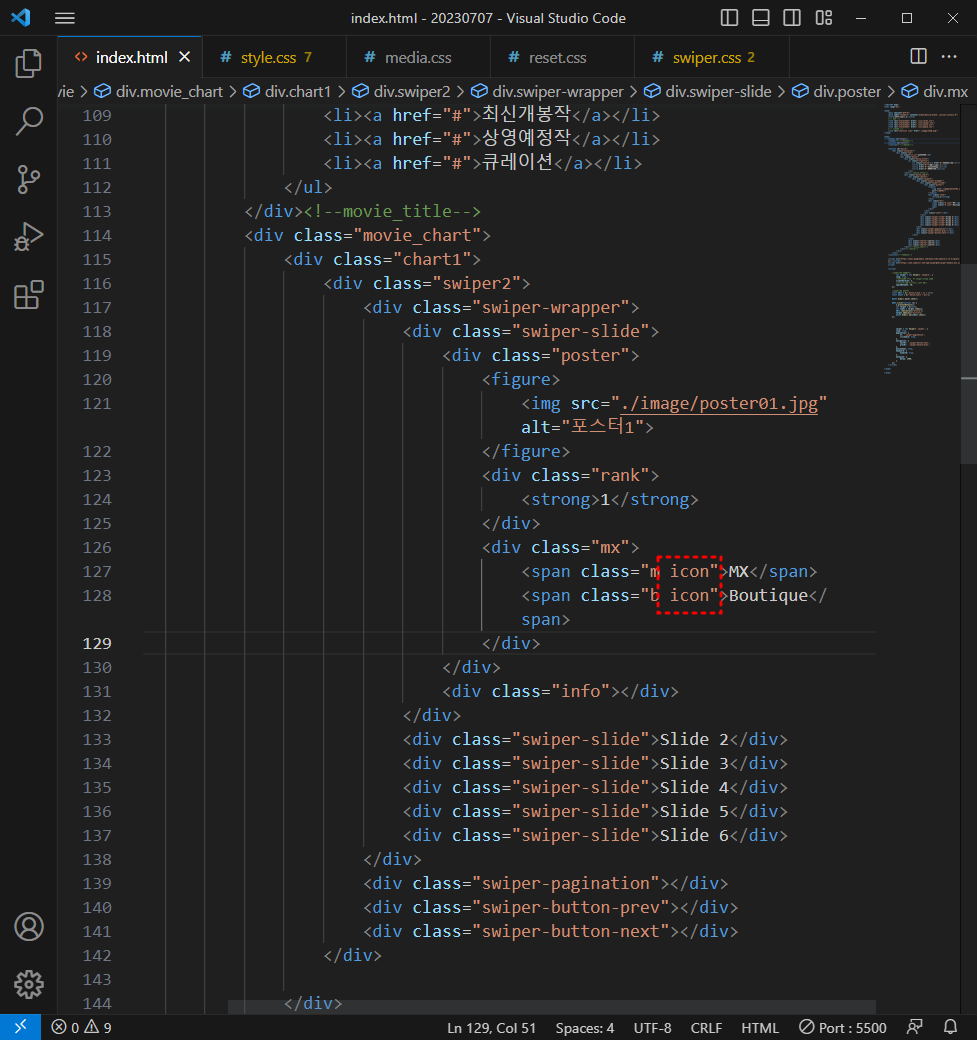Click the poster01.jpg image path link
This screenshot has height=1040, width=977.
[x=719, y=403]
